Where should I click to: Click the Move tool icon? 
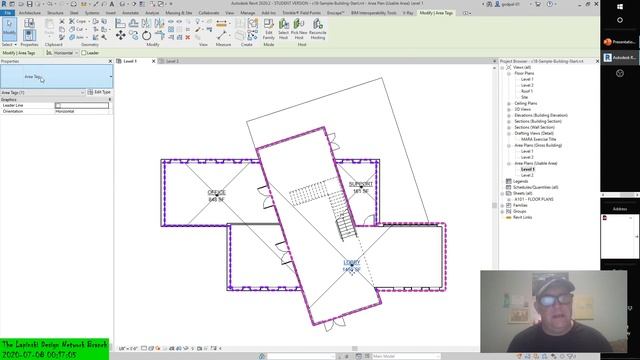[x=120, y=36]
